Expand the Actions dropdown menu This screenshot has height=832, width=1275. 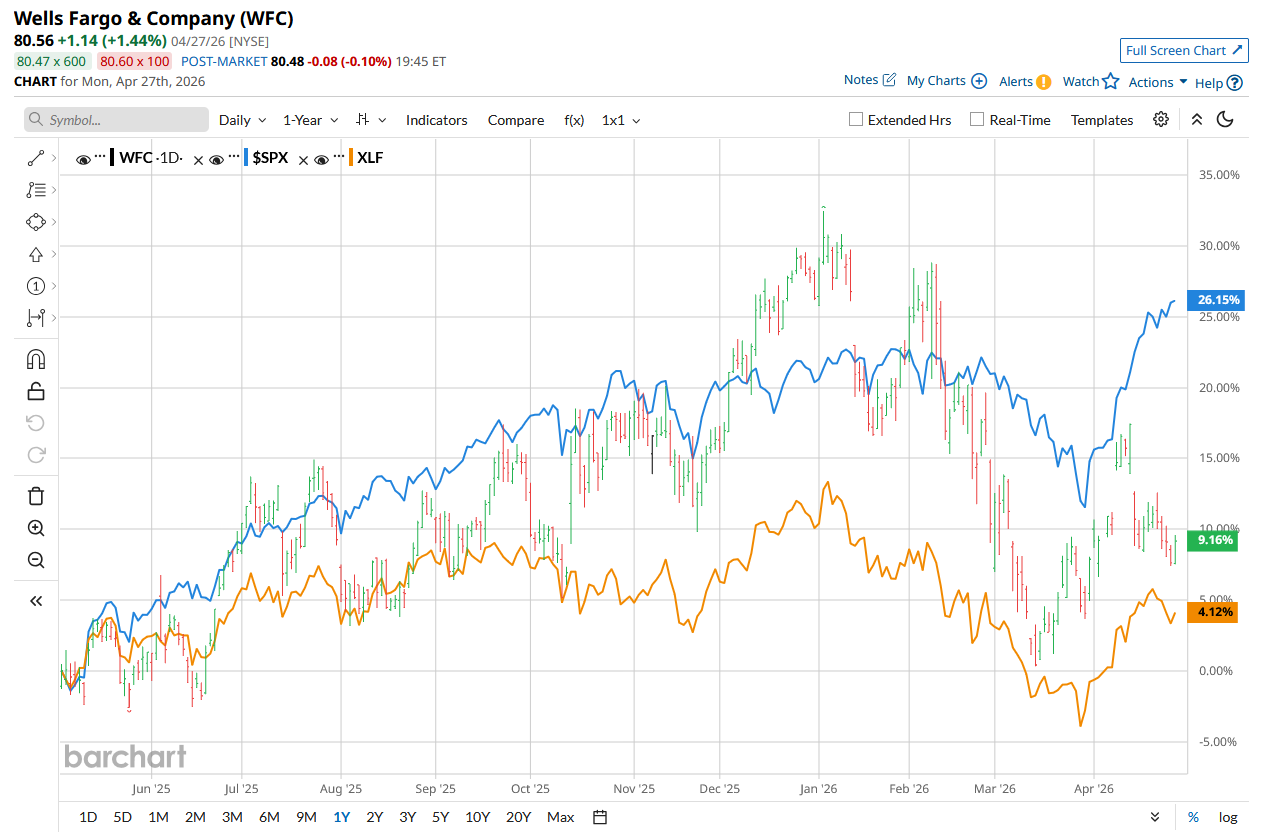click(1157, 82)
